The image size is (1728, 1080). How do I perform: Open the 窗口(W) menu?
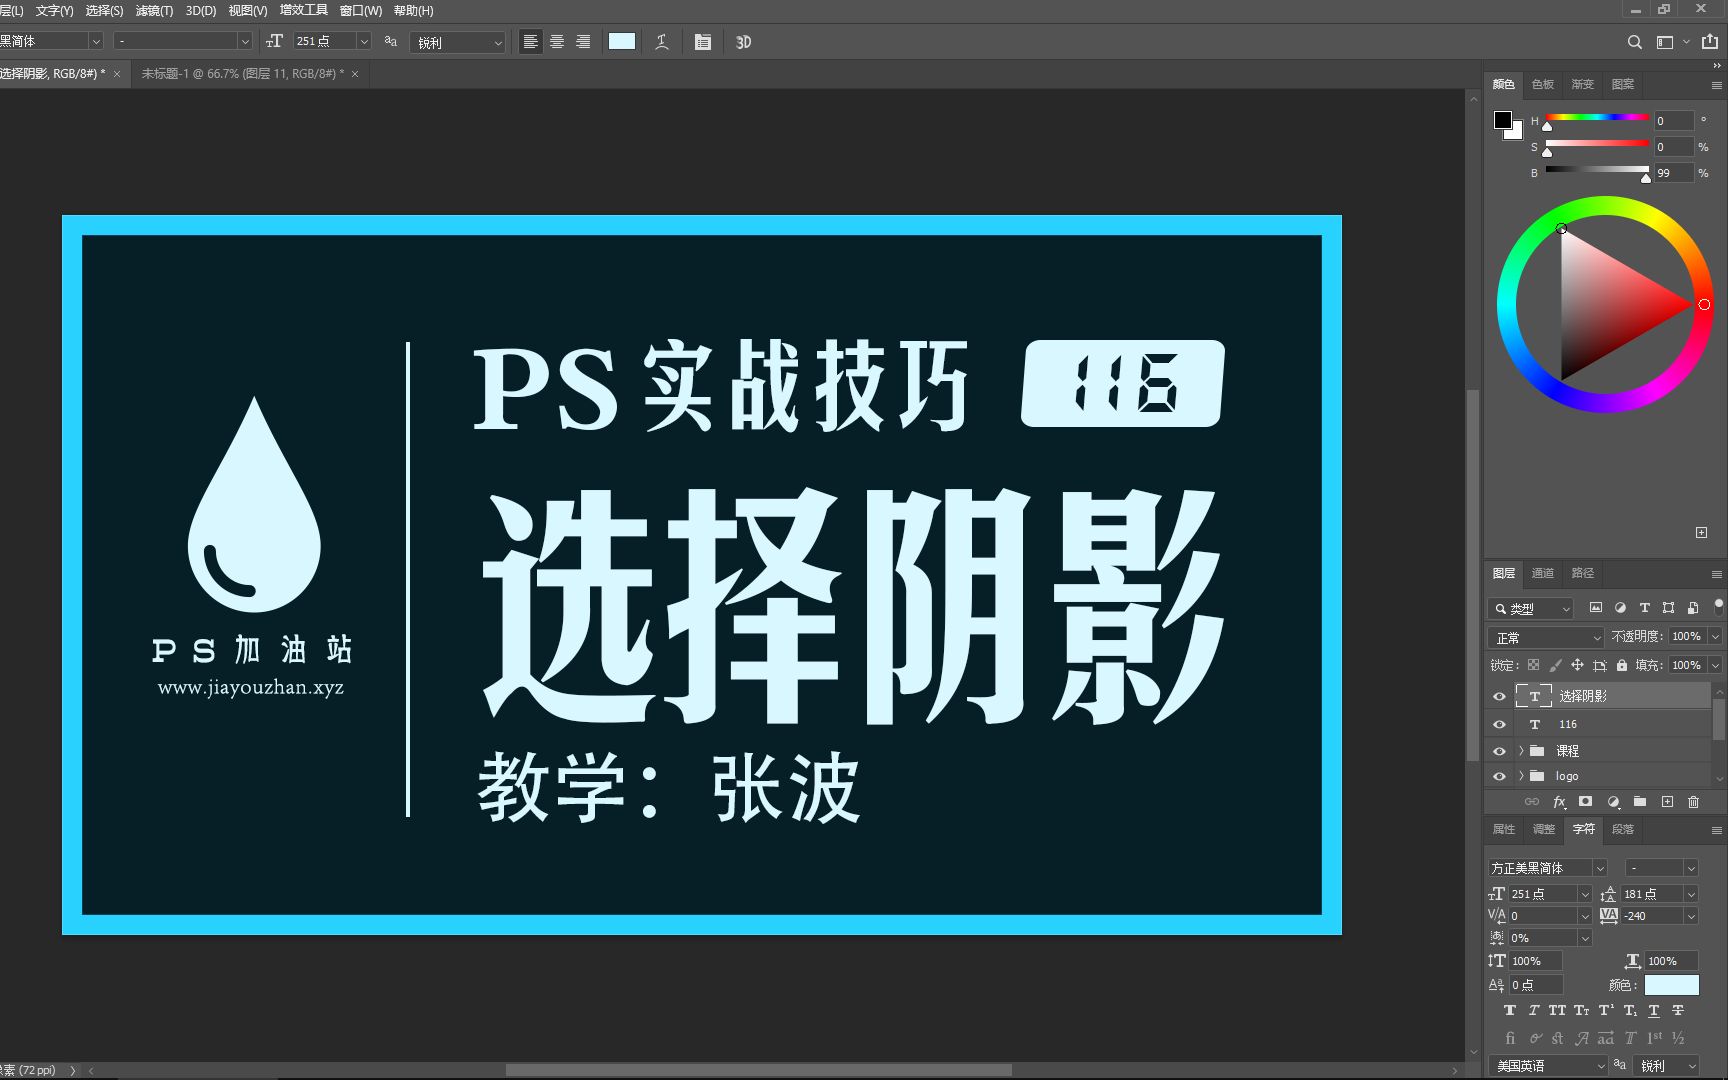(x=361, y=11)
